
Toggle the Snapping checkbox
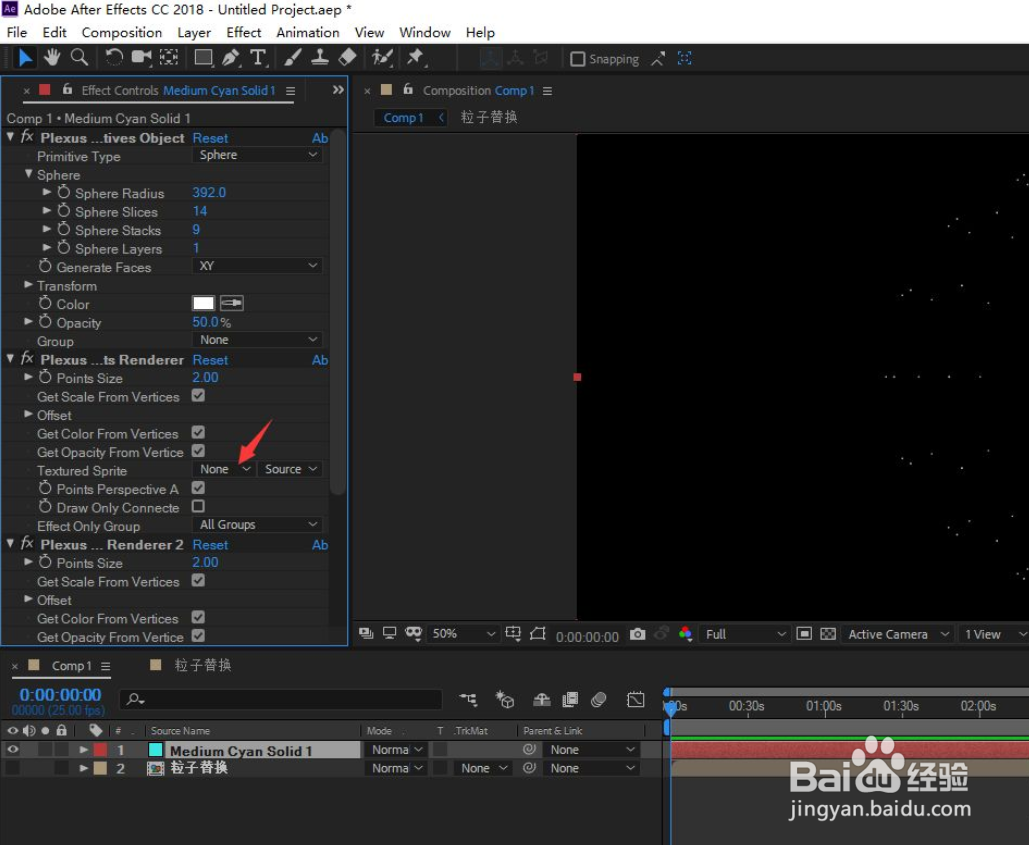pyautogui.click(x=578, y=59)
